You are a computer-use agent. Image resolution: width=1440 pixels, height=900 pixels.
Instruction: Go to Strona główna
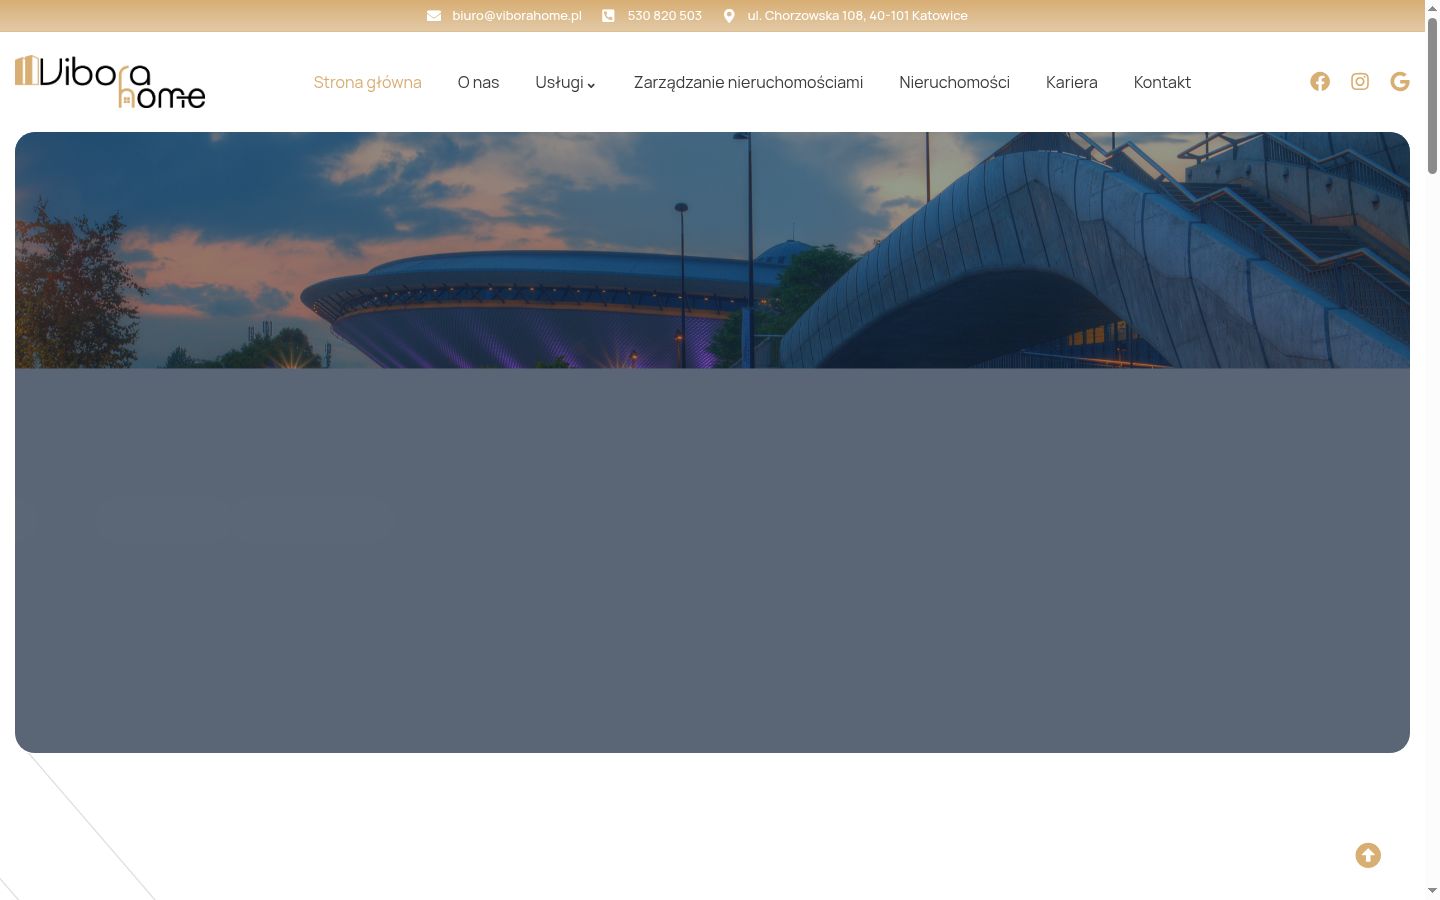tap(367, 82)
